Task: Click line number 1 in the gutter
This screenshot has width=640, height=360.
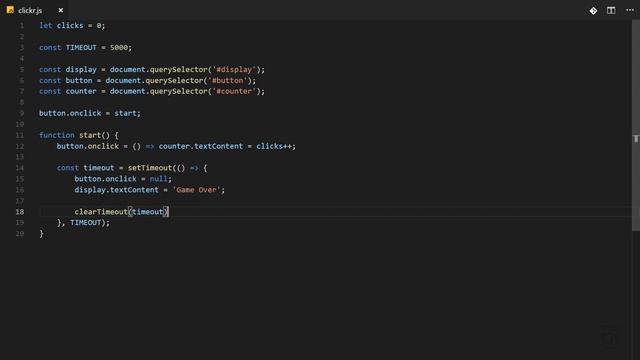Action: (22, 26)
